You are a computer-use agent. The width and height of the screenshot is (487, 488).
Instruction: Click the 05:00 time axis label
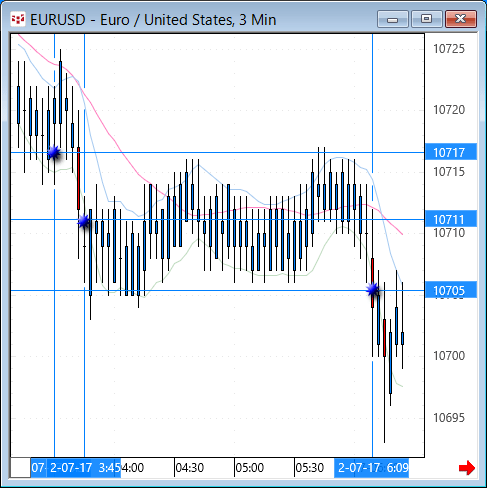249,468
